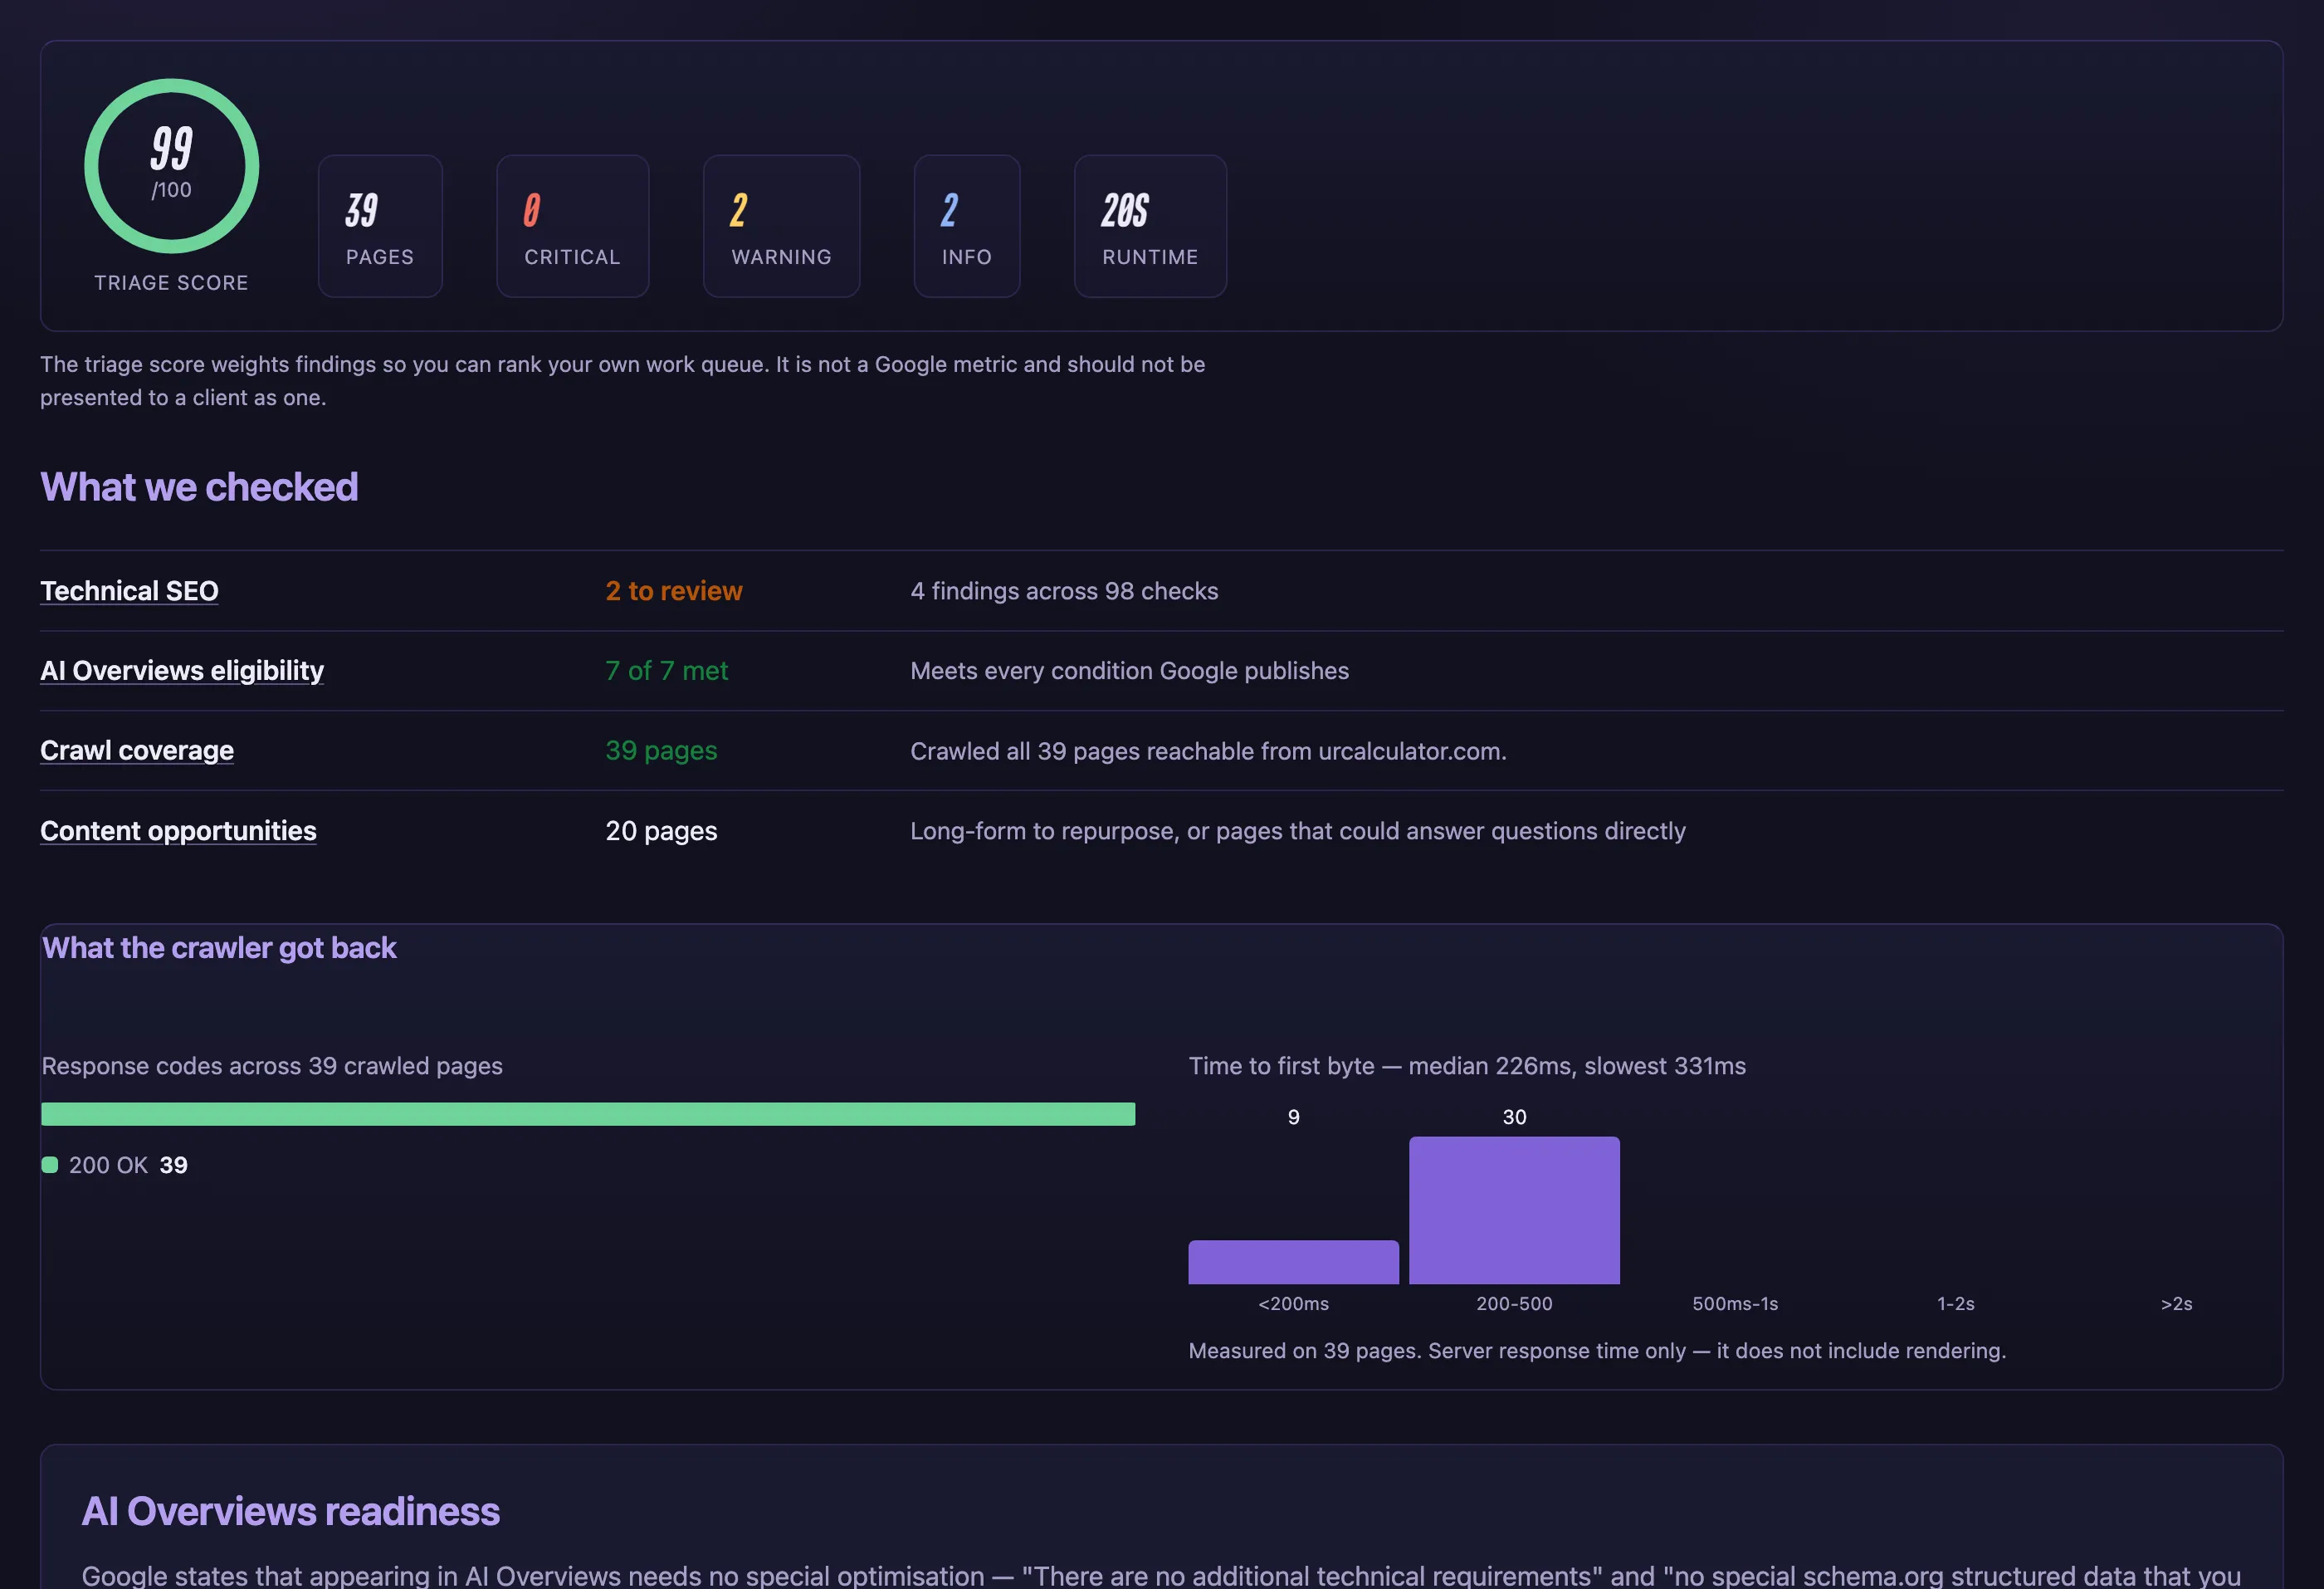Click the 'TRIAGE SCORE' label
The image size is (2324, 1589).
click(172, 283)
